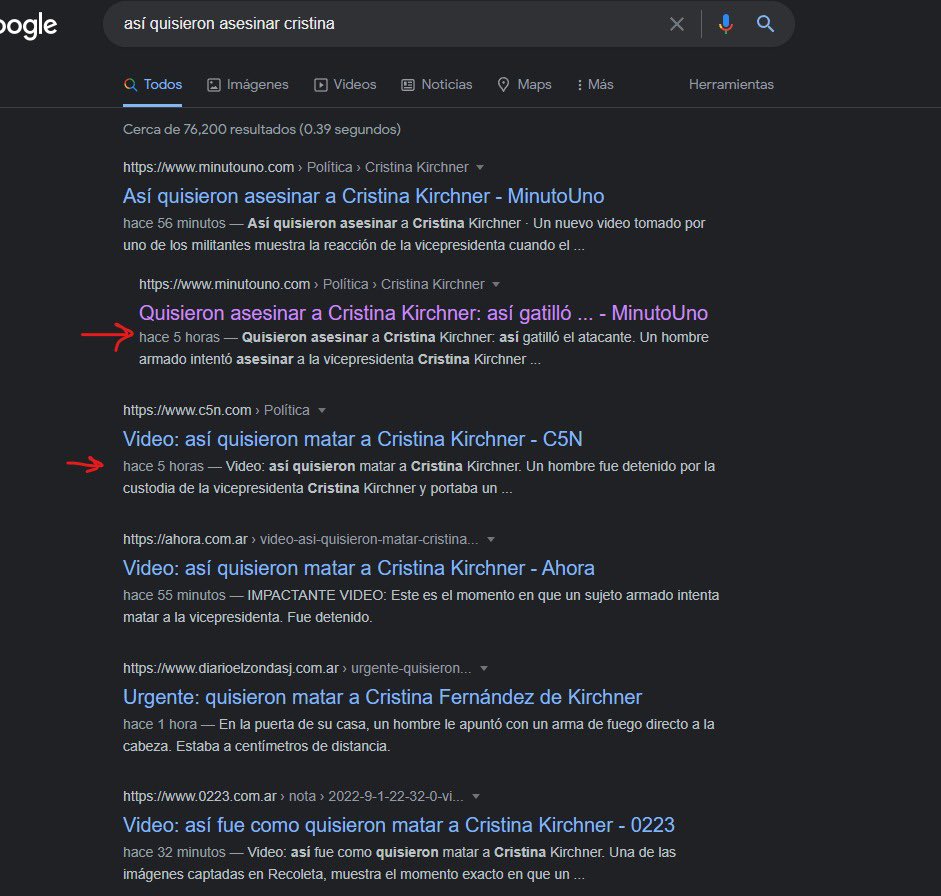Start voice search with the microphone icon

pos(726,24)
